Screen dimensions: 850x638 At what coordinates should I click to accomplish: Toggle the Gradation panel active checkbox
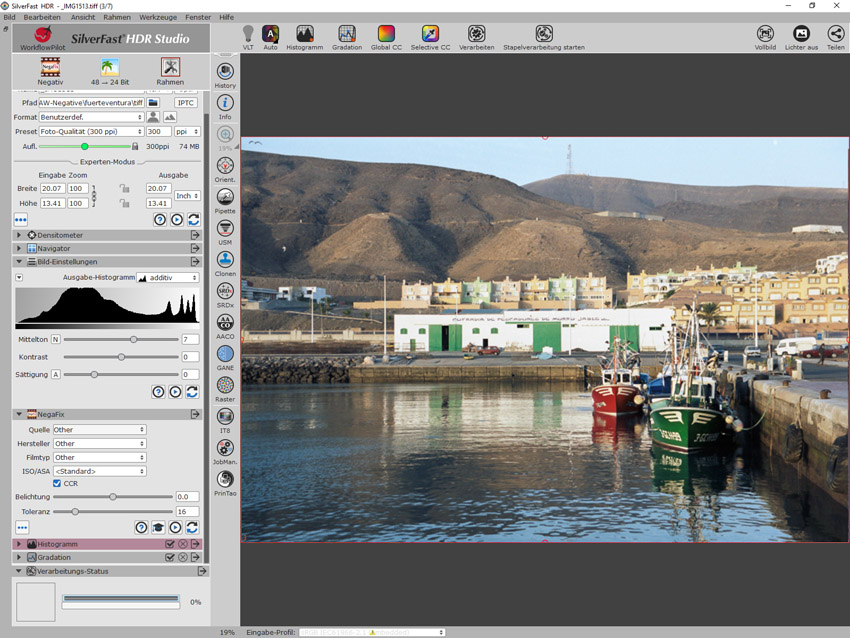[x=169, y=557]
